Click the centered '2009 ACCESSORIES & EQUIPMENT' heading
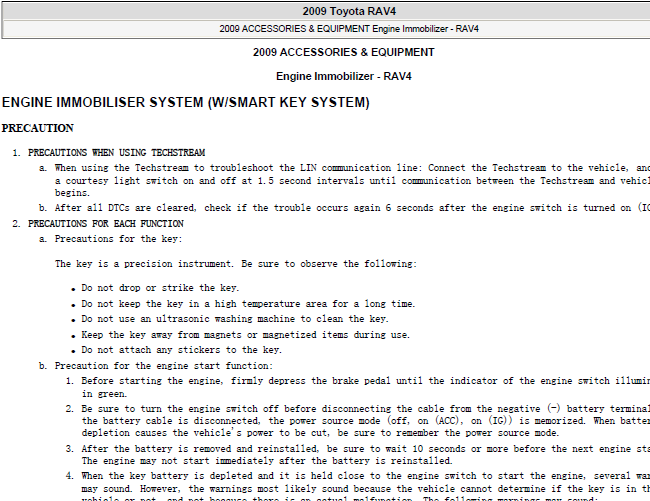 (x=344, y=52)
